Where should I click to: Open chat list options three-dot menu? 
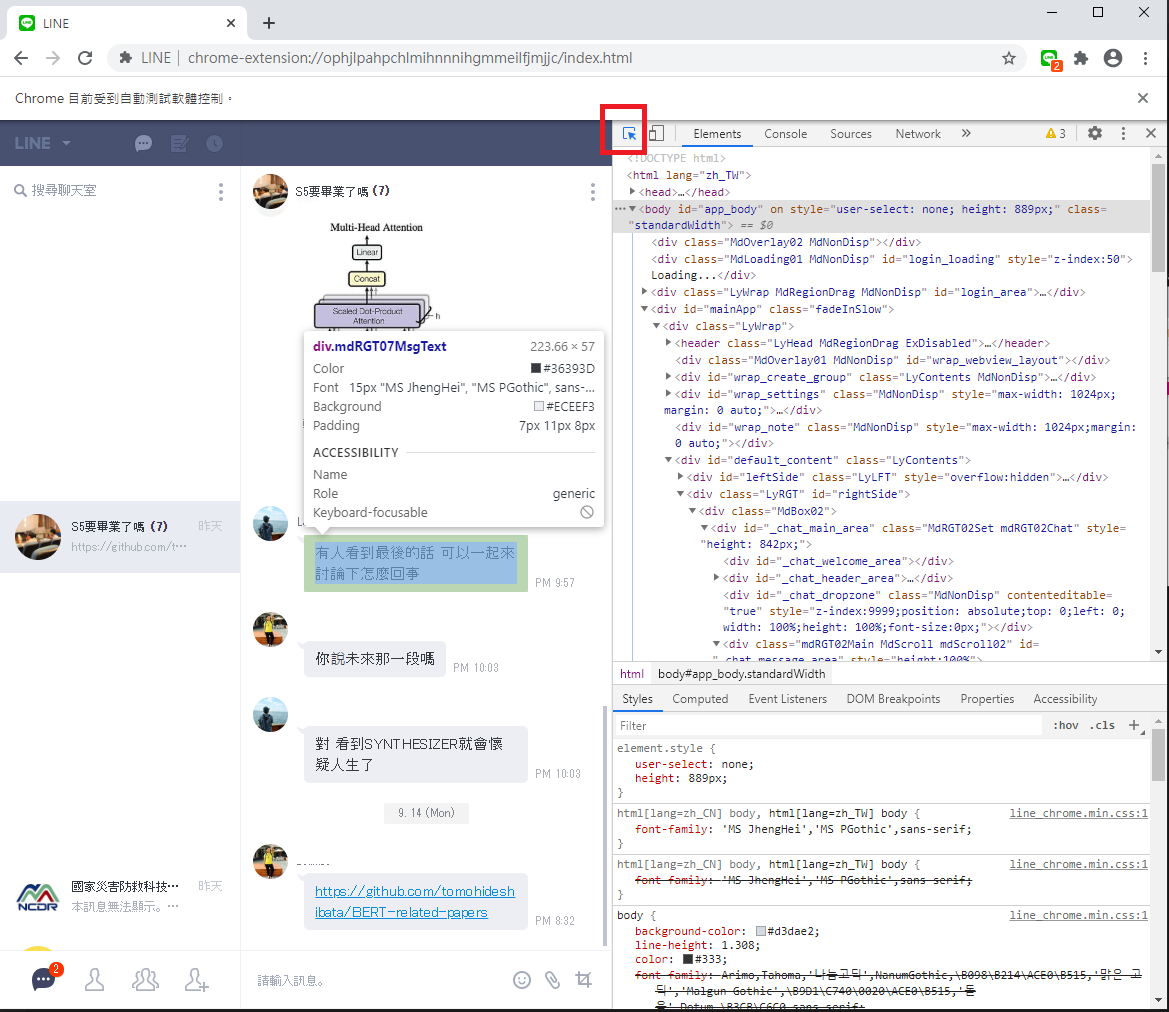point(221,192)
